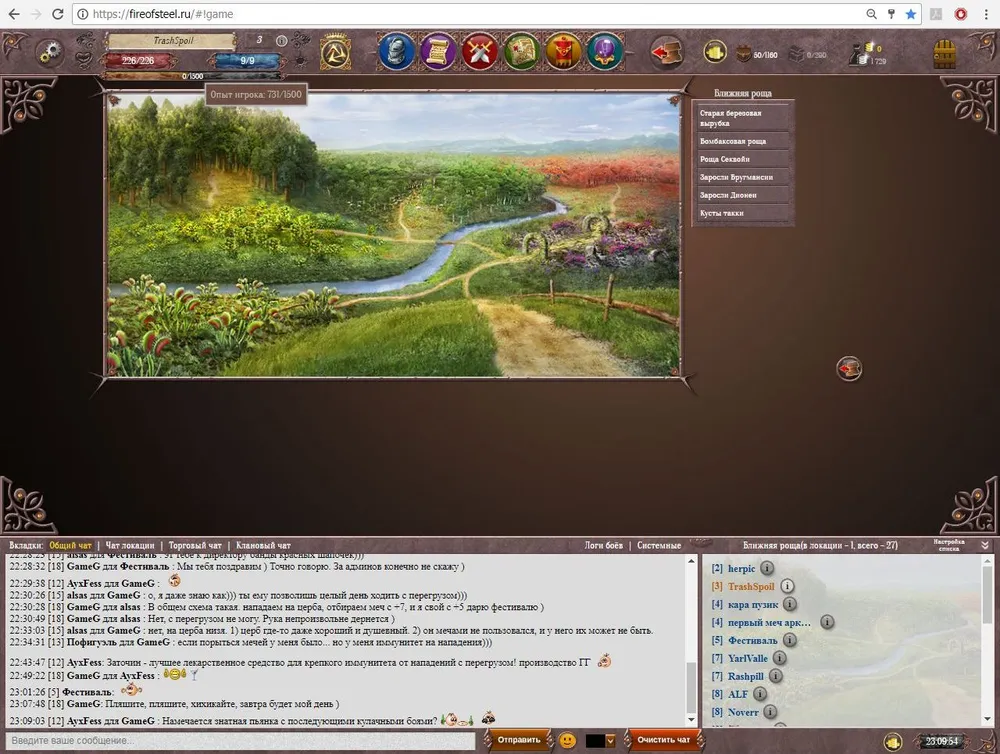This screenshot has width=1000, height=754.
Task: Switch to Клановый чат tab
Action: (x=263, y=545)
